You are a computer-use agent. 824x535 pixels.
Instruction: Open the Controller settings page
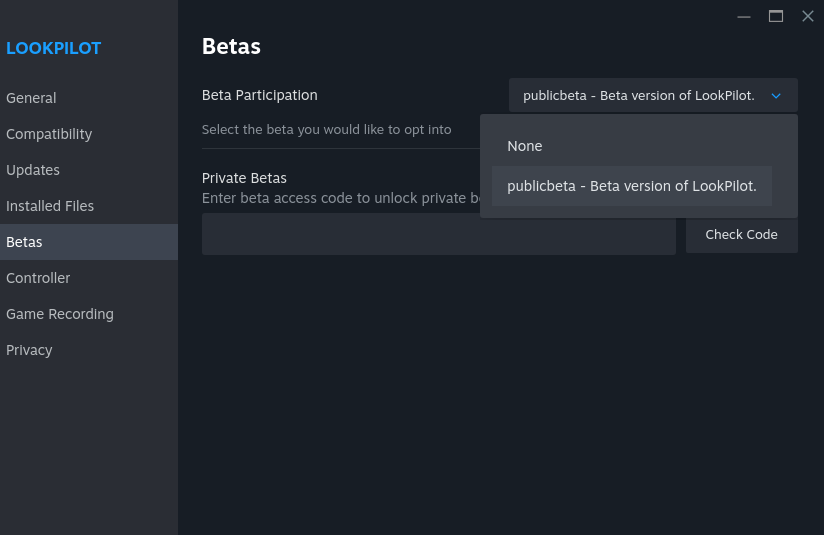pos(38,278)
